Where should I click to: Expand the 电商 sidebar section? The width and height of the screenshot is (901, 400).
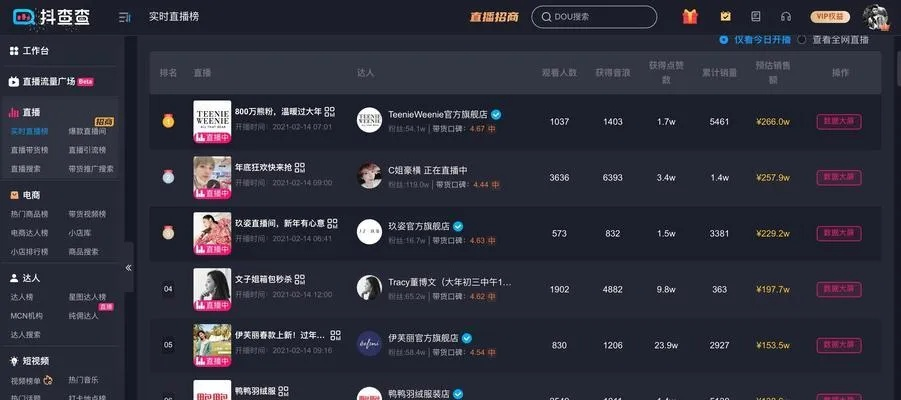[x=25, y=195]
